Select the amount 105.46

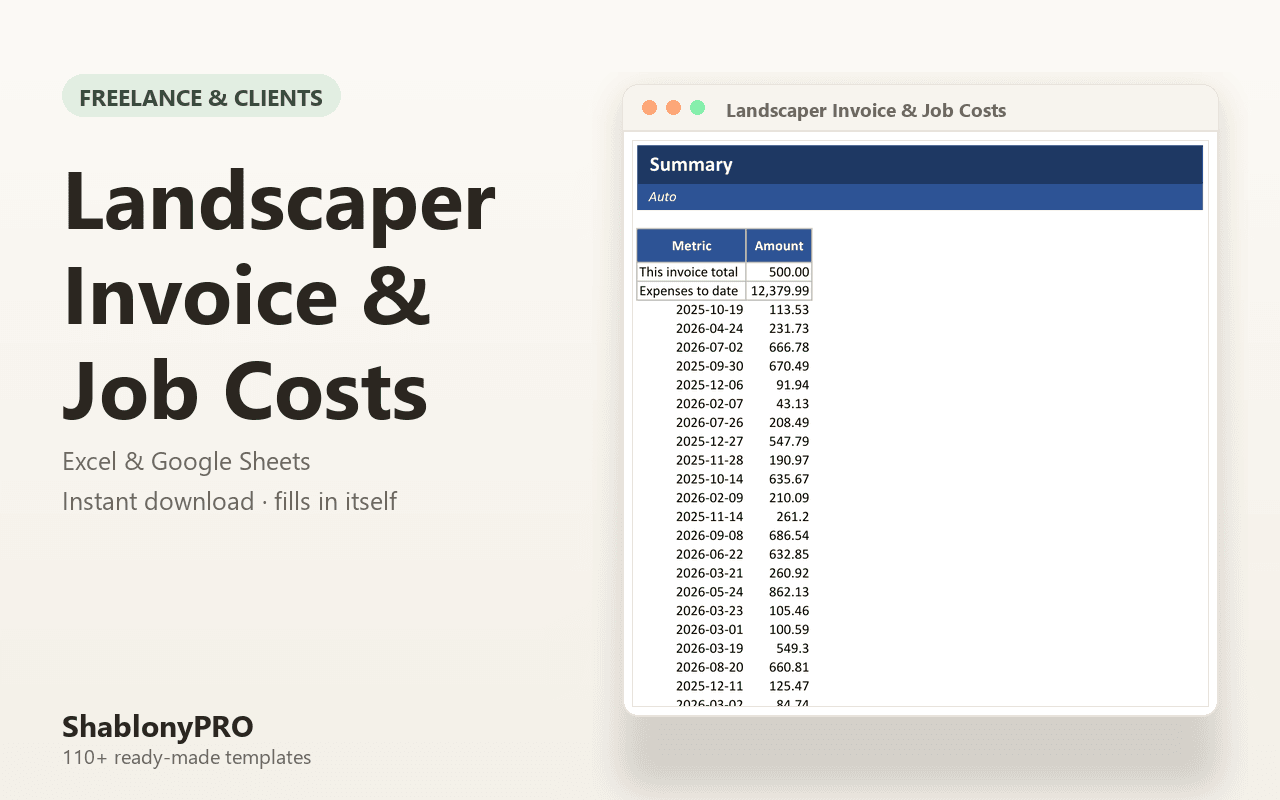click(788, 611)
